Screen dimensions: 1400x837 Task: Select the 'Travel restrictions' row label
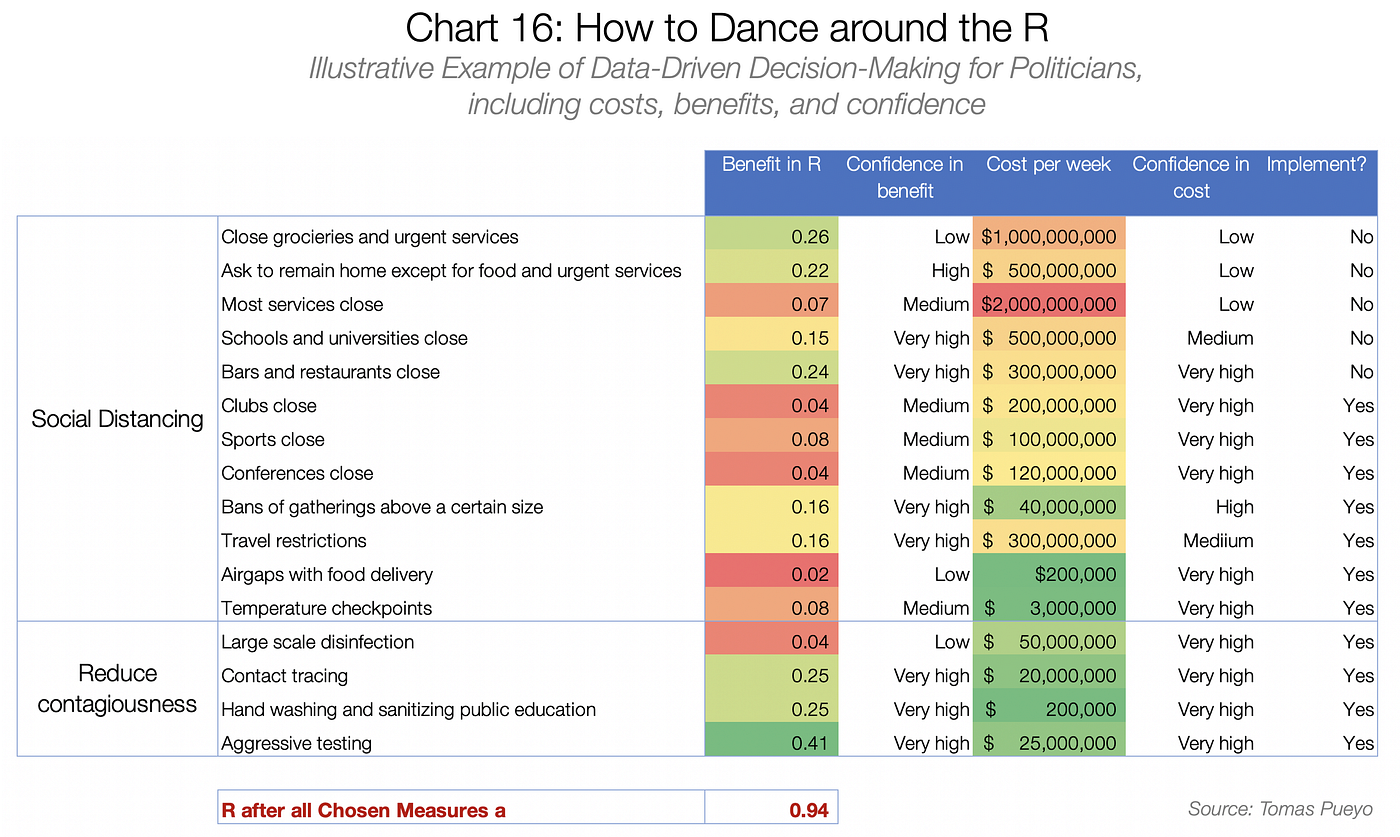coord(294,541)
